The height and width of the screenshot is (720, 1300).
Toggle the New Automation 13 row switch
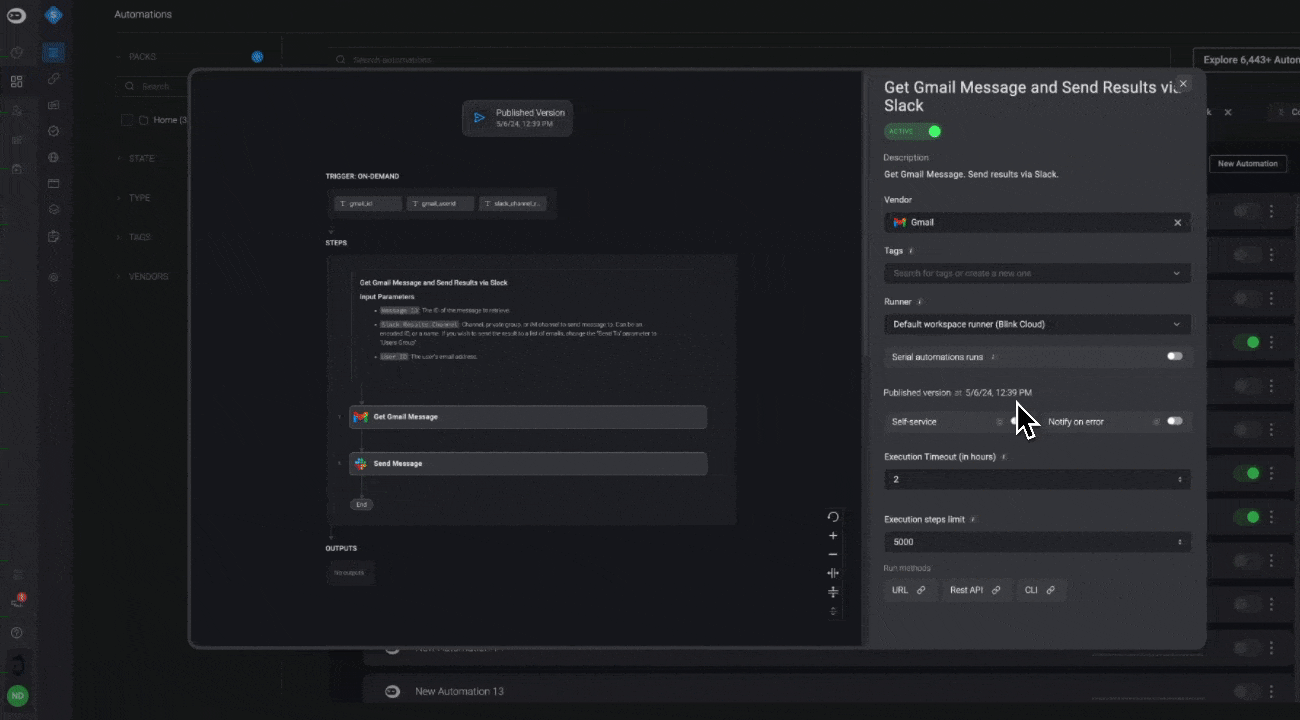[1246, 691]
